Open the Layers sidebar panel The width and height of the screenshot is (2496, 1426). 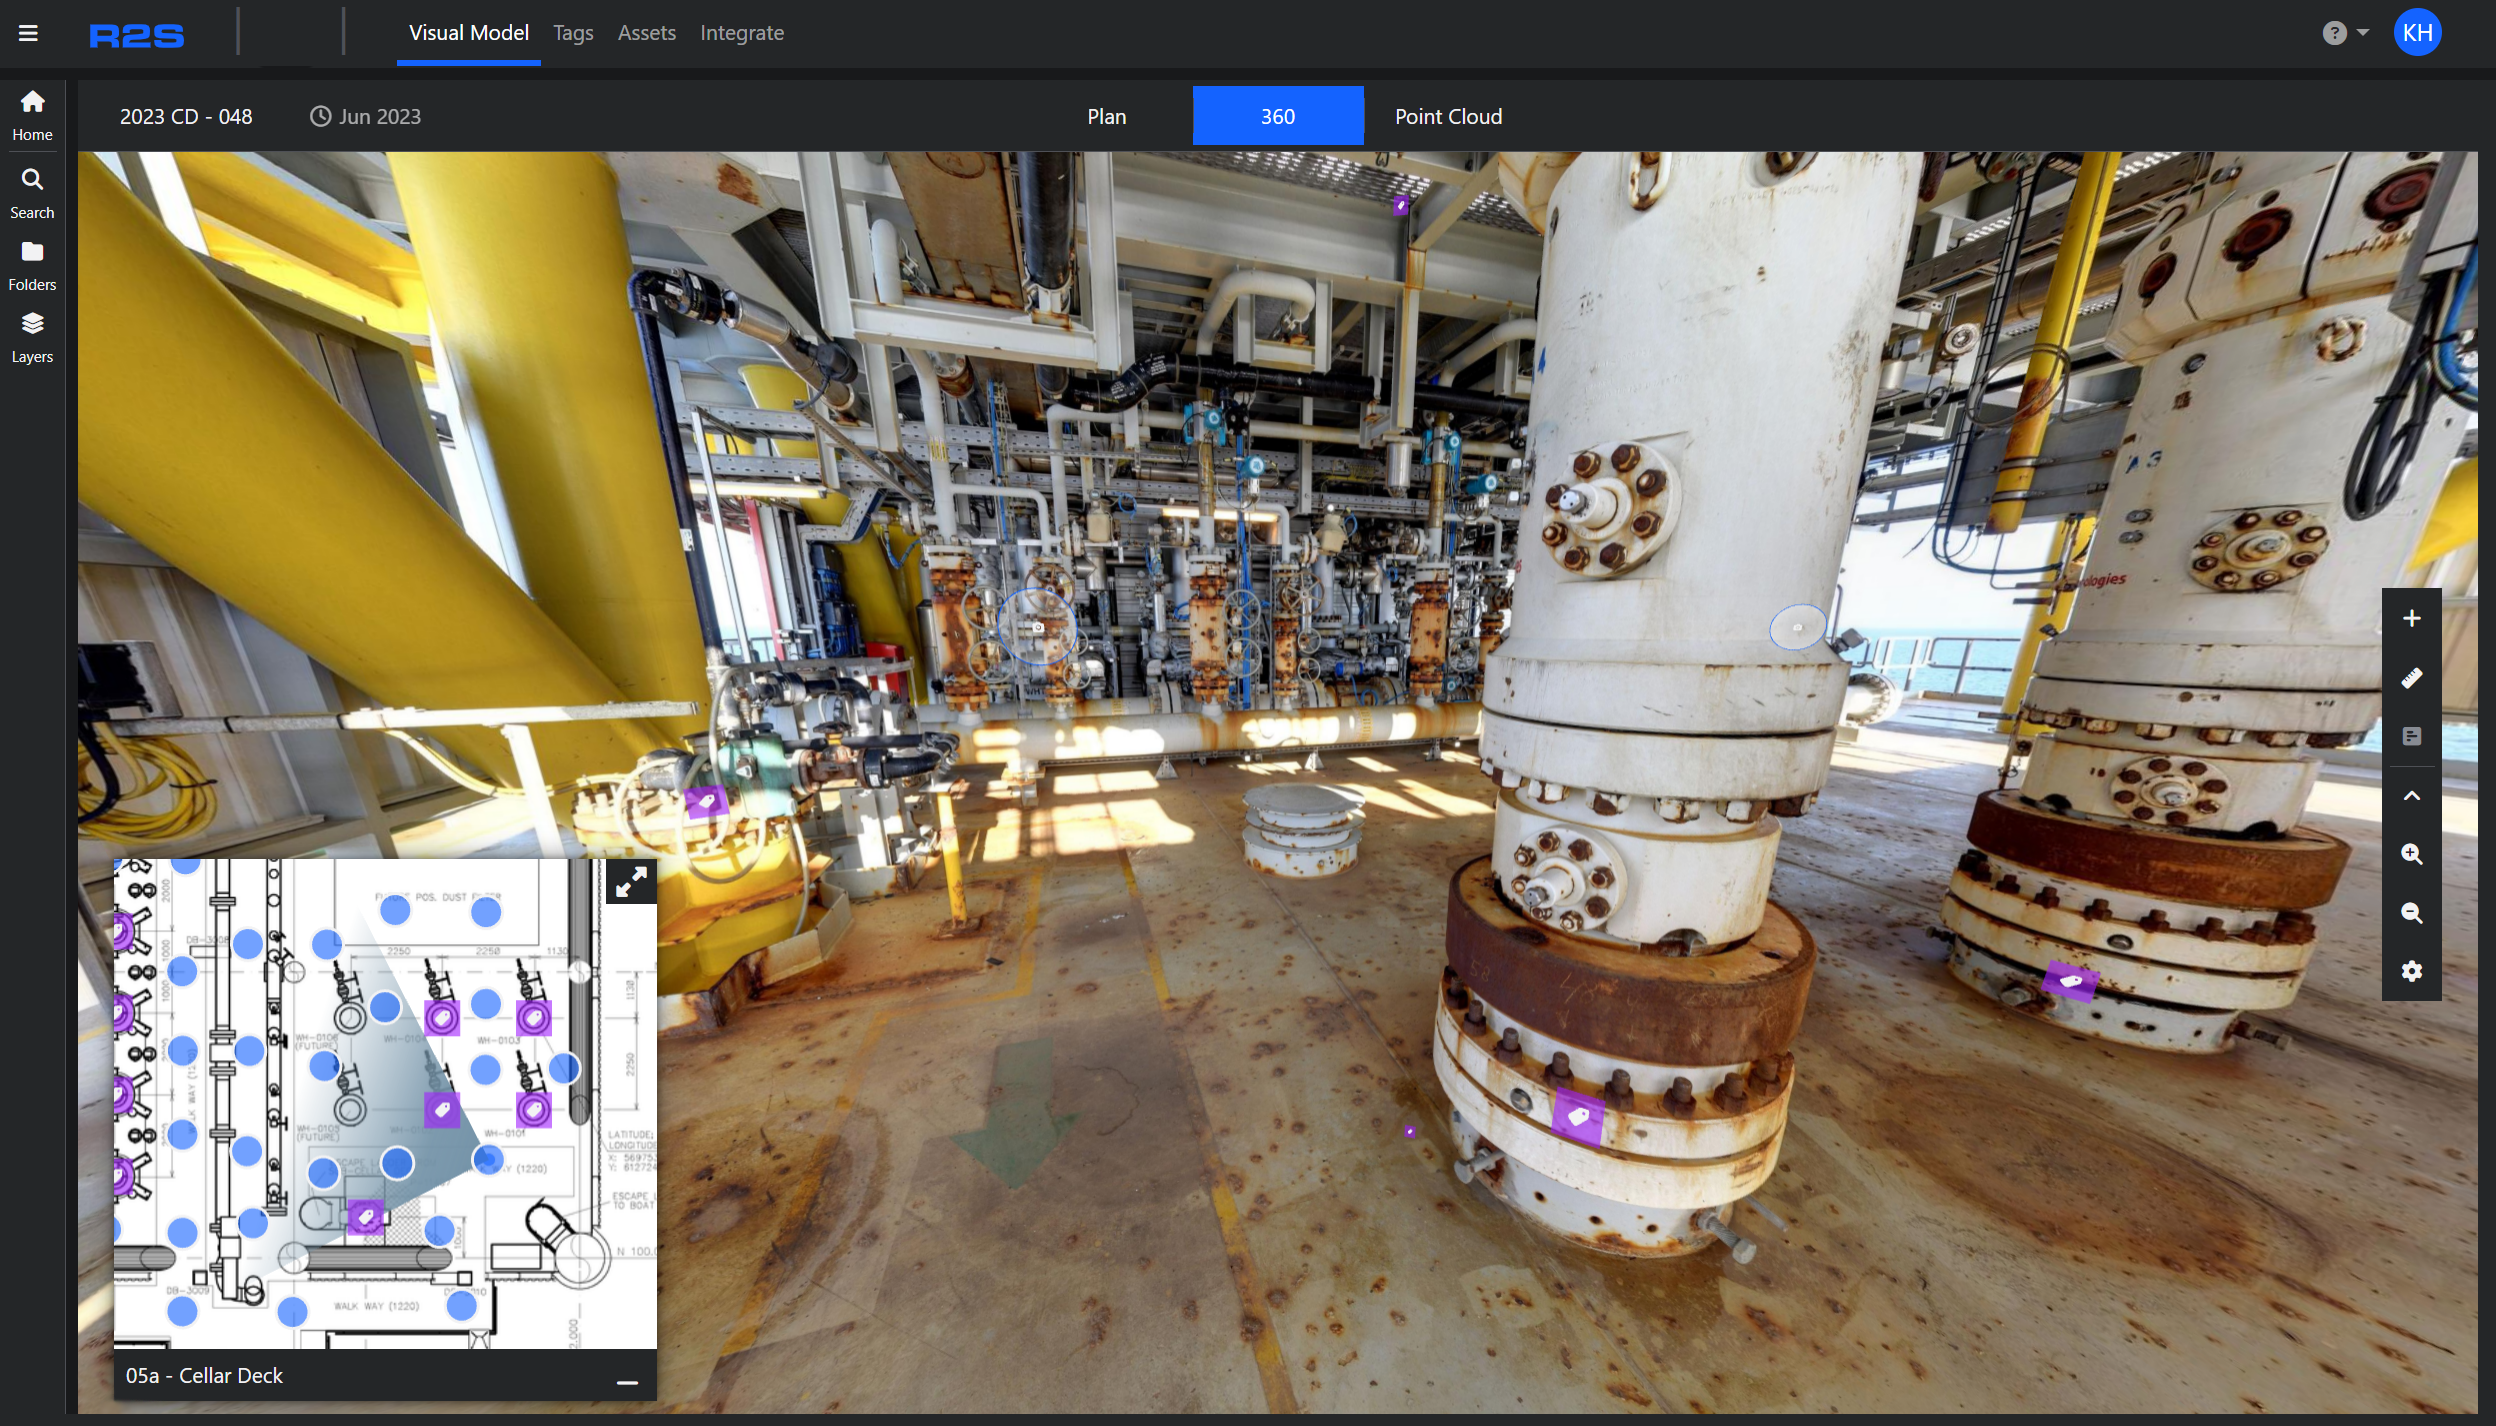coord(32,337)
